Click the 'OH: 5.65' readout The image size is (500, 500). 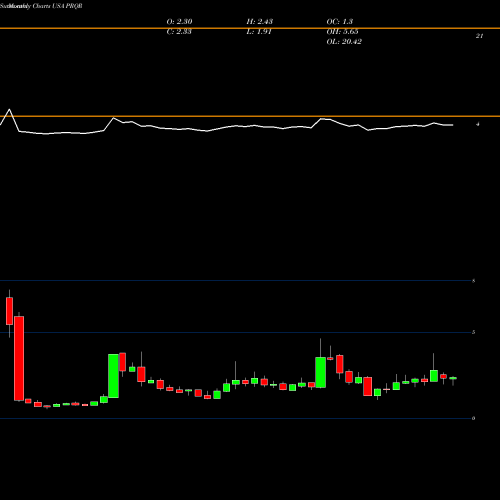(x=342, y=32)
